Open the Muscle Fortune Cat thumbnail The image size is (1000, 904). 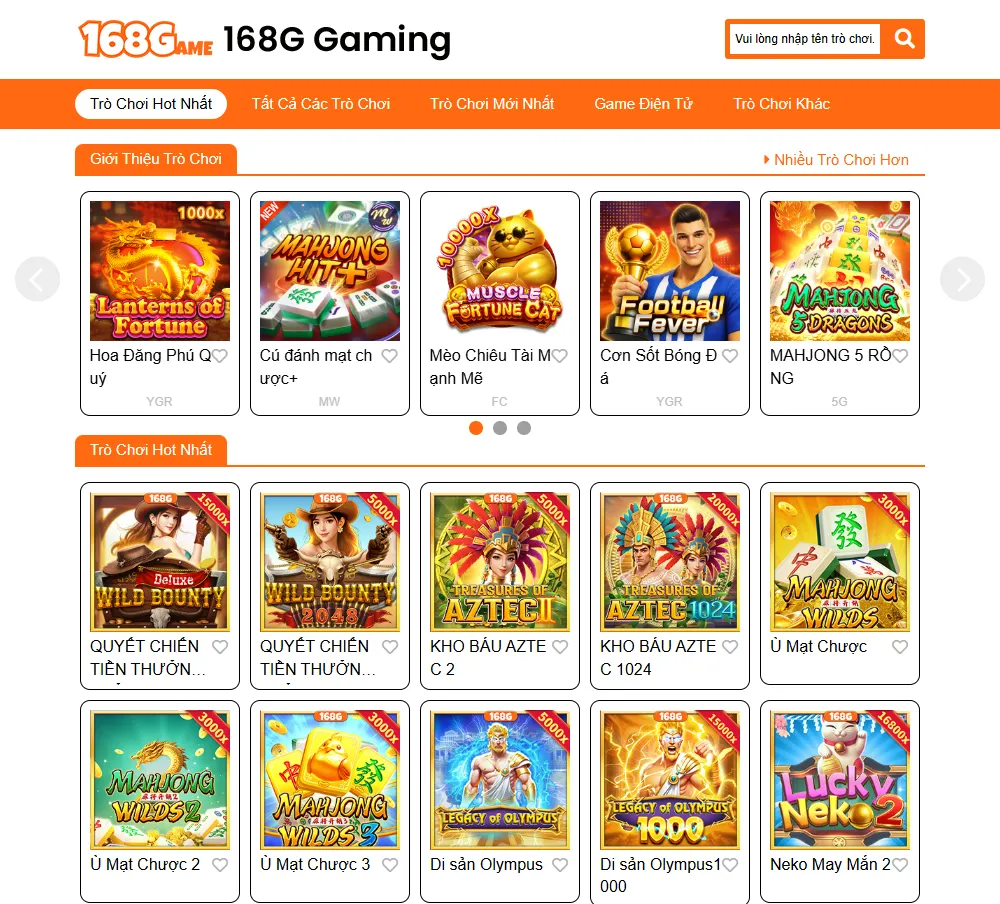[500, 270]
